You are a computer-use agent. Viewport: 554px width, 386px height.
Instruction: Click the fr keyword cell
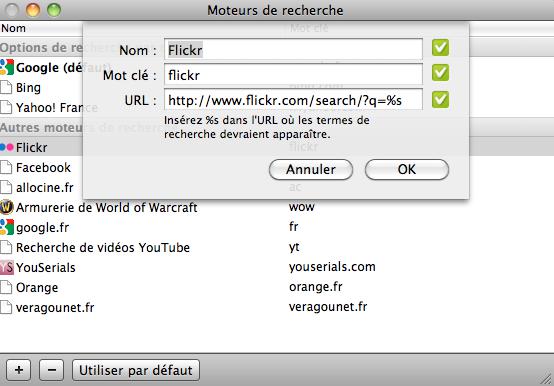pyautogui.click(x=294, y=226)
